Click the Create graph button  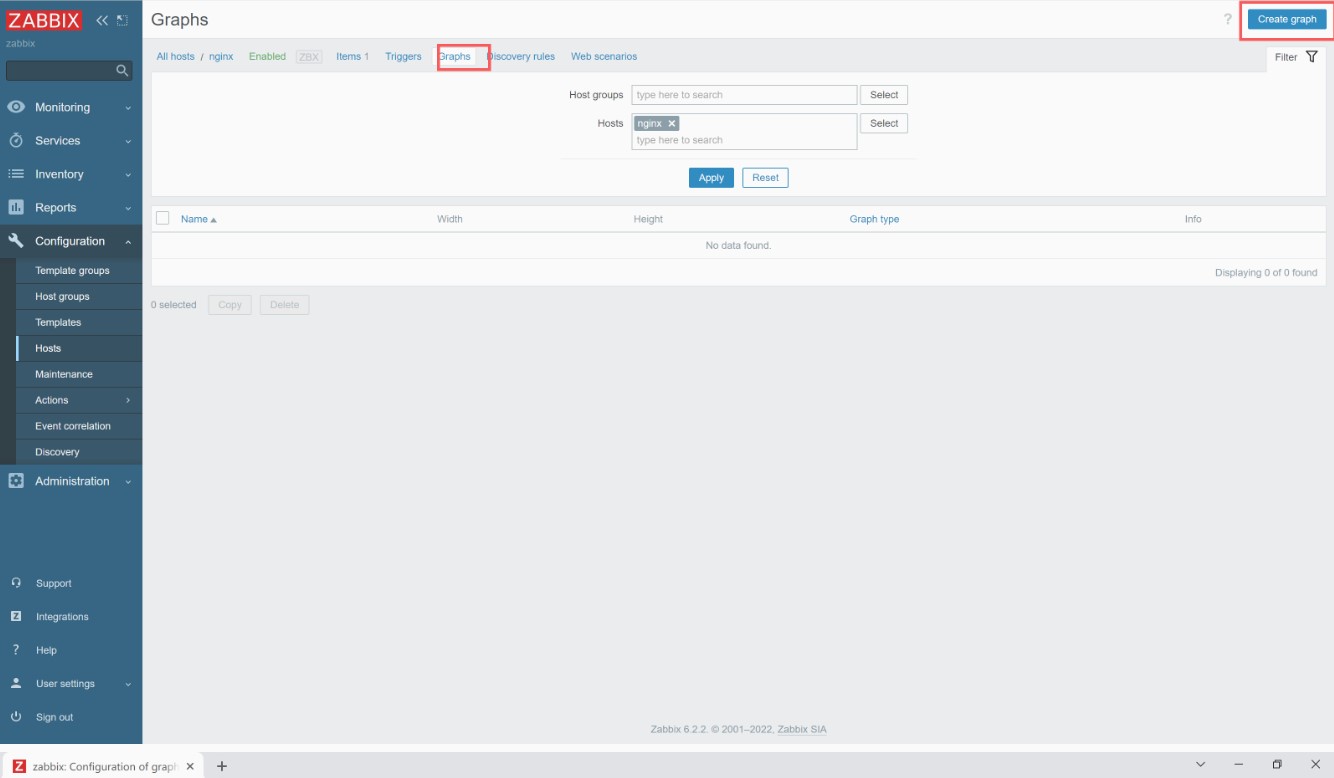(x=1287, y=20)
